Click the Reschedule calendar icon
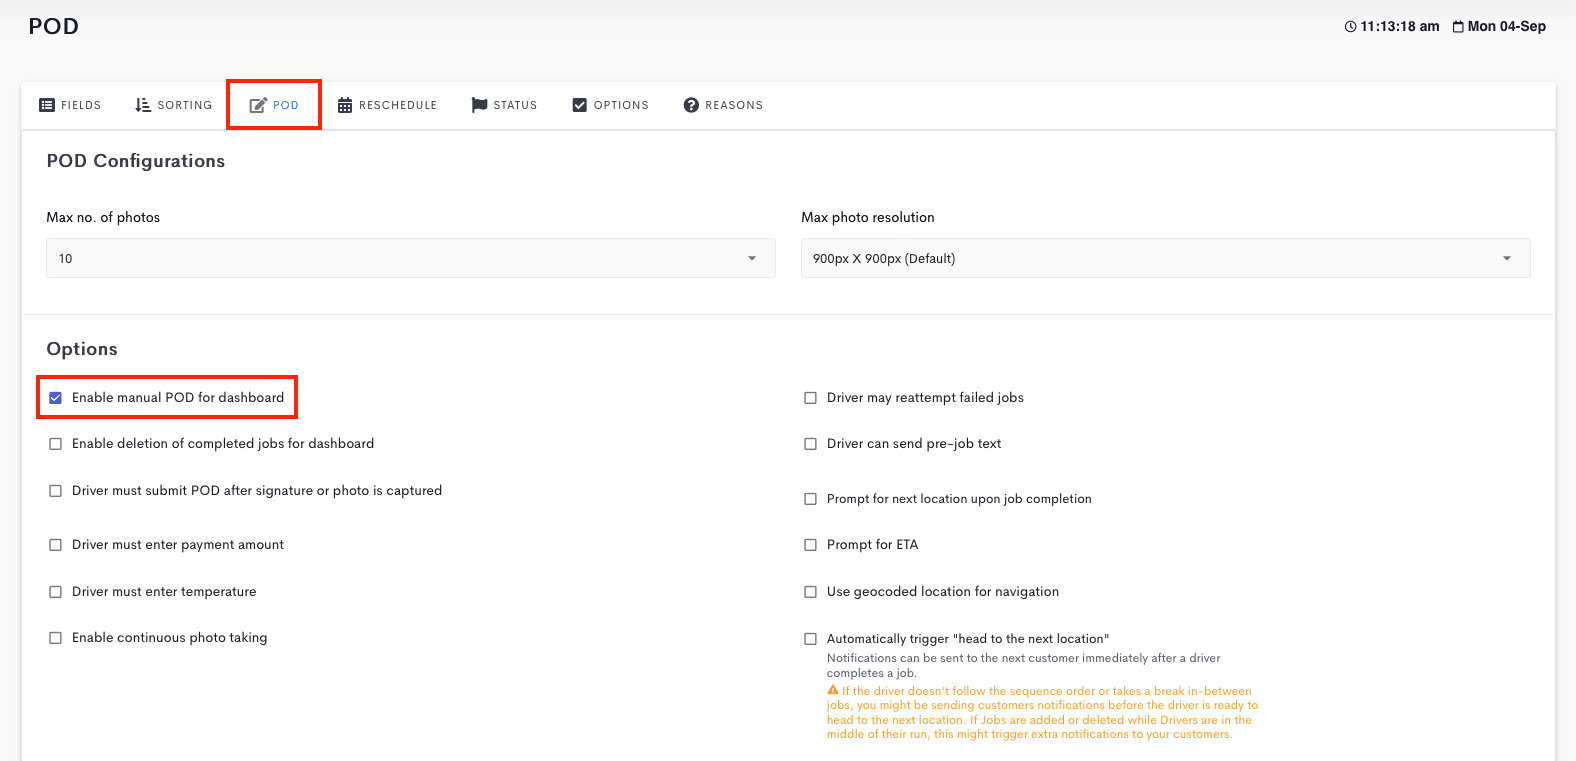This screenshot has height=761, width=1576. (x=345, y=105)
